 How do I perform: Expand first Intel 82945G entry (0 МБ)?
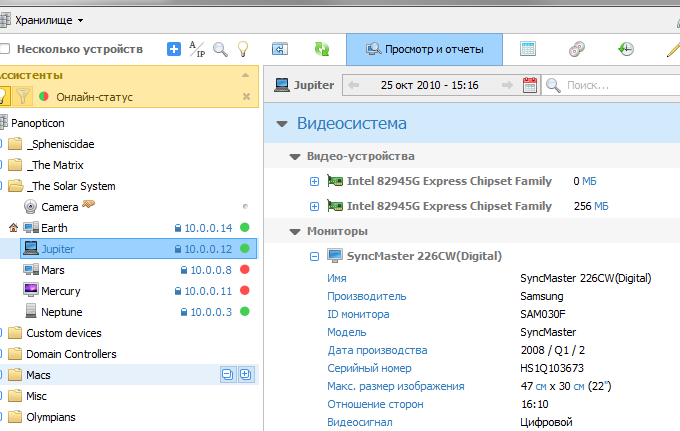pyautogui.click(x=314, y=181)
